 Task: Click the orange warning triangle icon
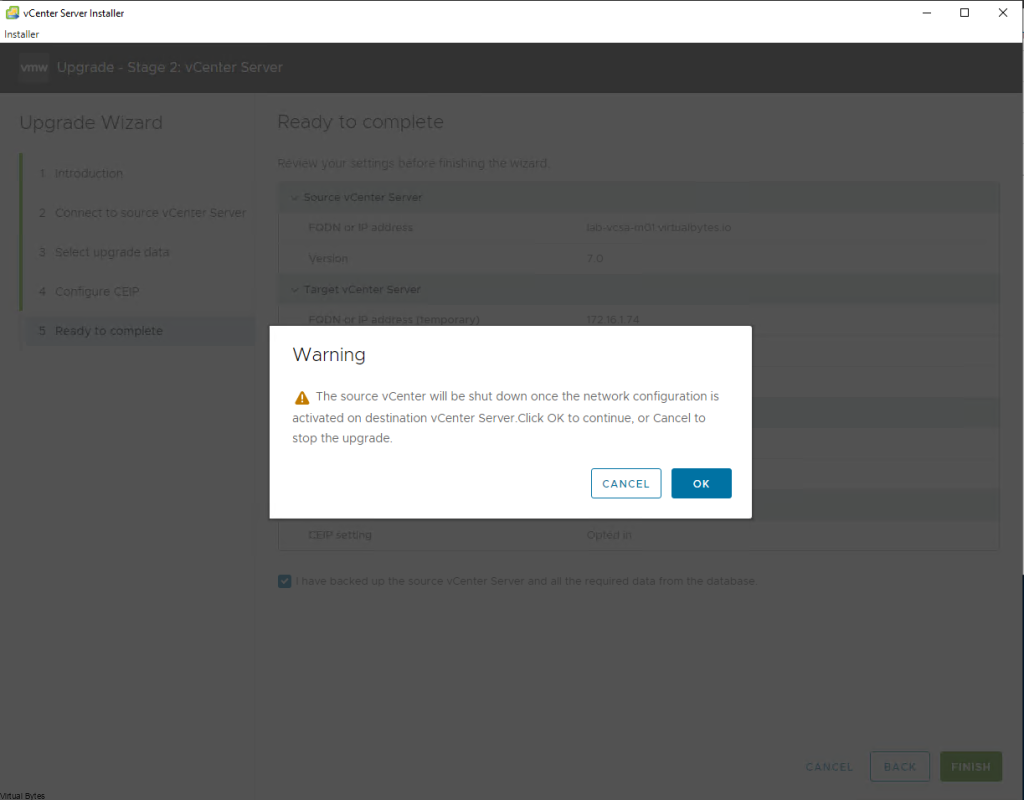[x=302, y=397]
